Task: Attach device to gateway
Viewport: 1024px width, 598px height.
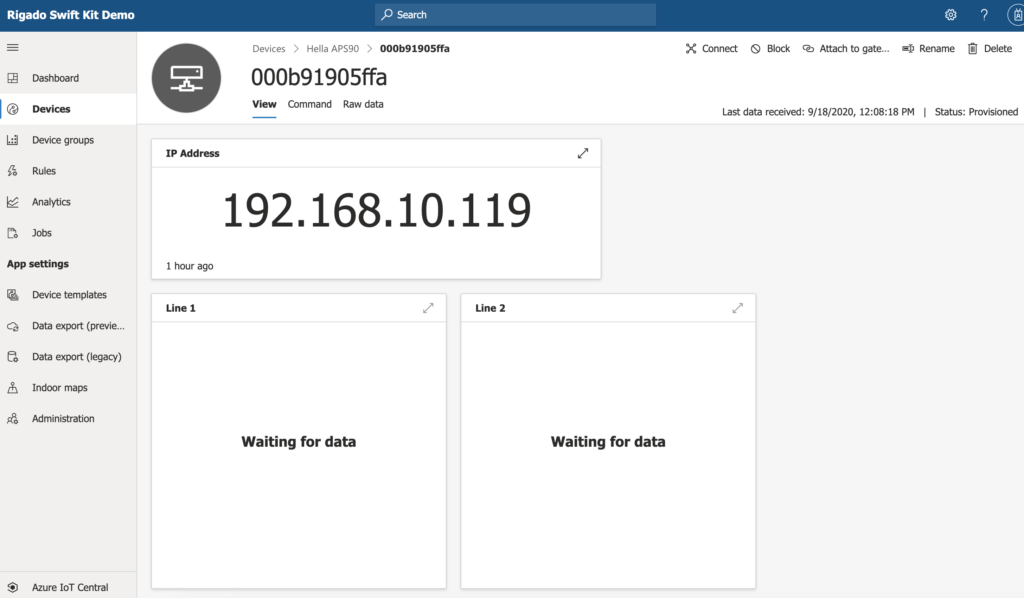Action: (846, 48)
